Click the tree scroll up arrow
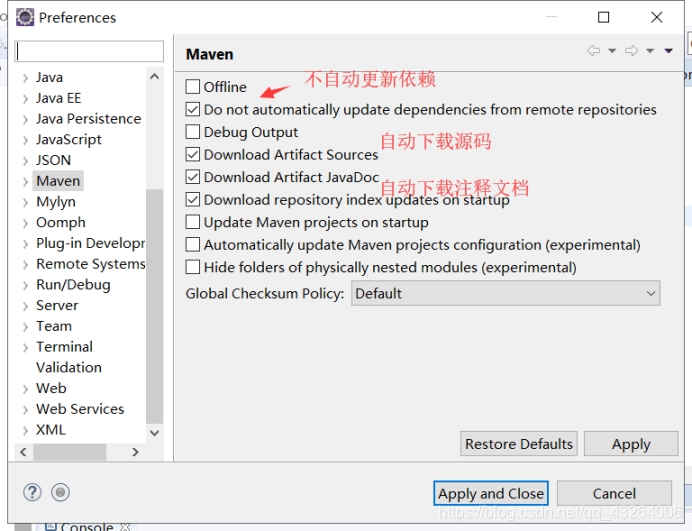This screenshot has width=692, height=531. pyautogui.click(x=154, y=77)
